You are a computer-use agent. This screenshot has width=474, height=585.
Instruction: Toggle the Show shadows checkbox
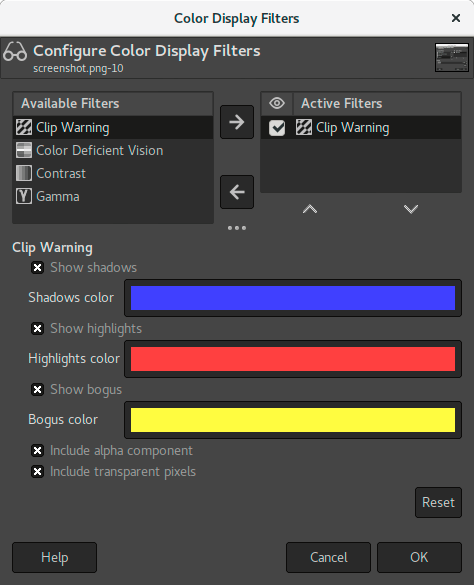(37, 268)
